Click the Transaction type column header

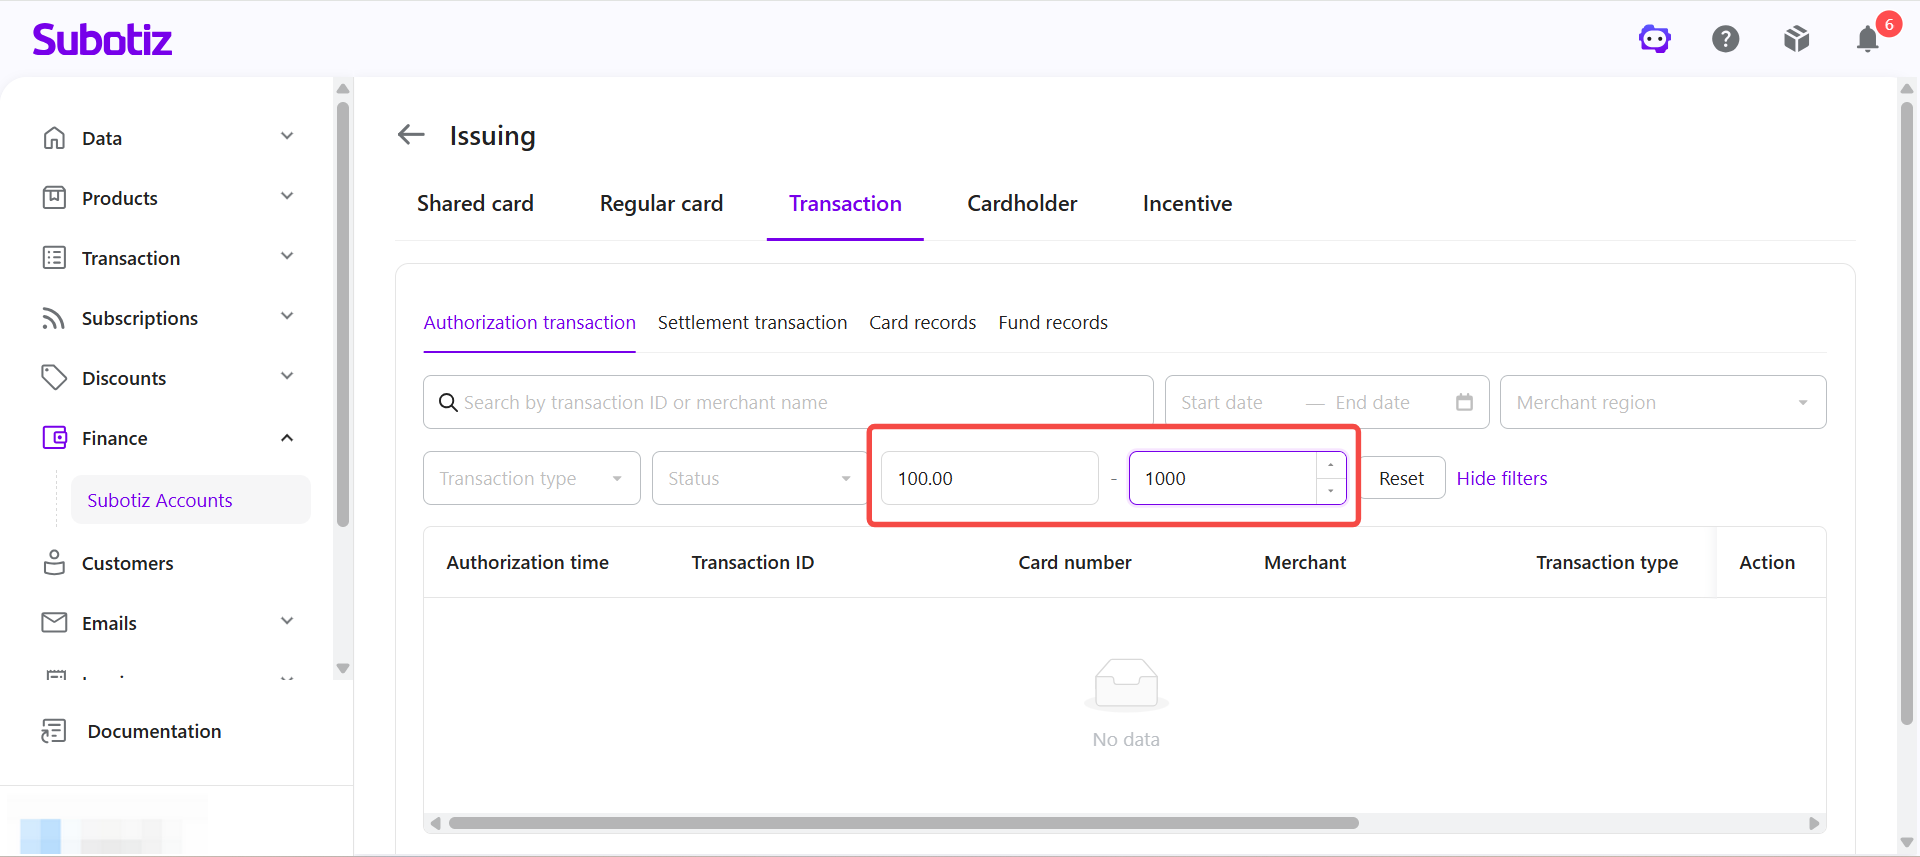[x=1607, y=563]
